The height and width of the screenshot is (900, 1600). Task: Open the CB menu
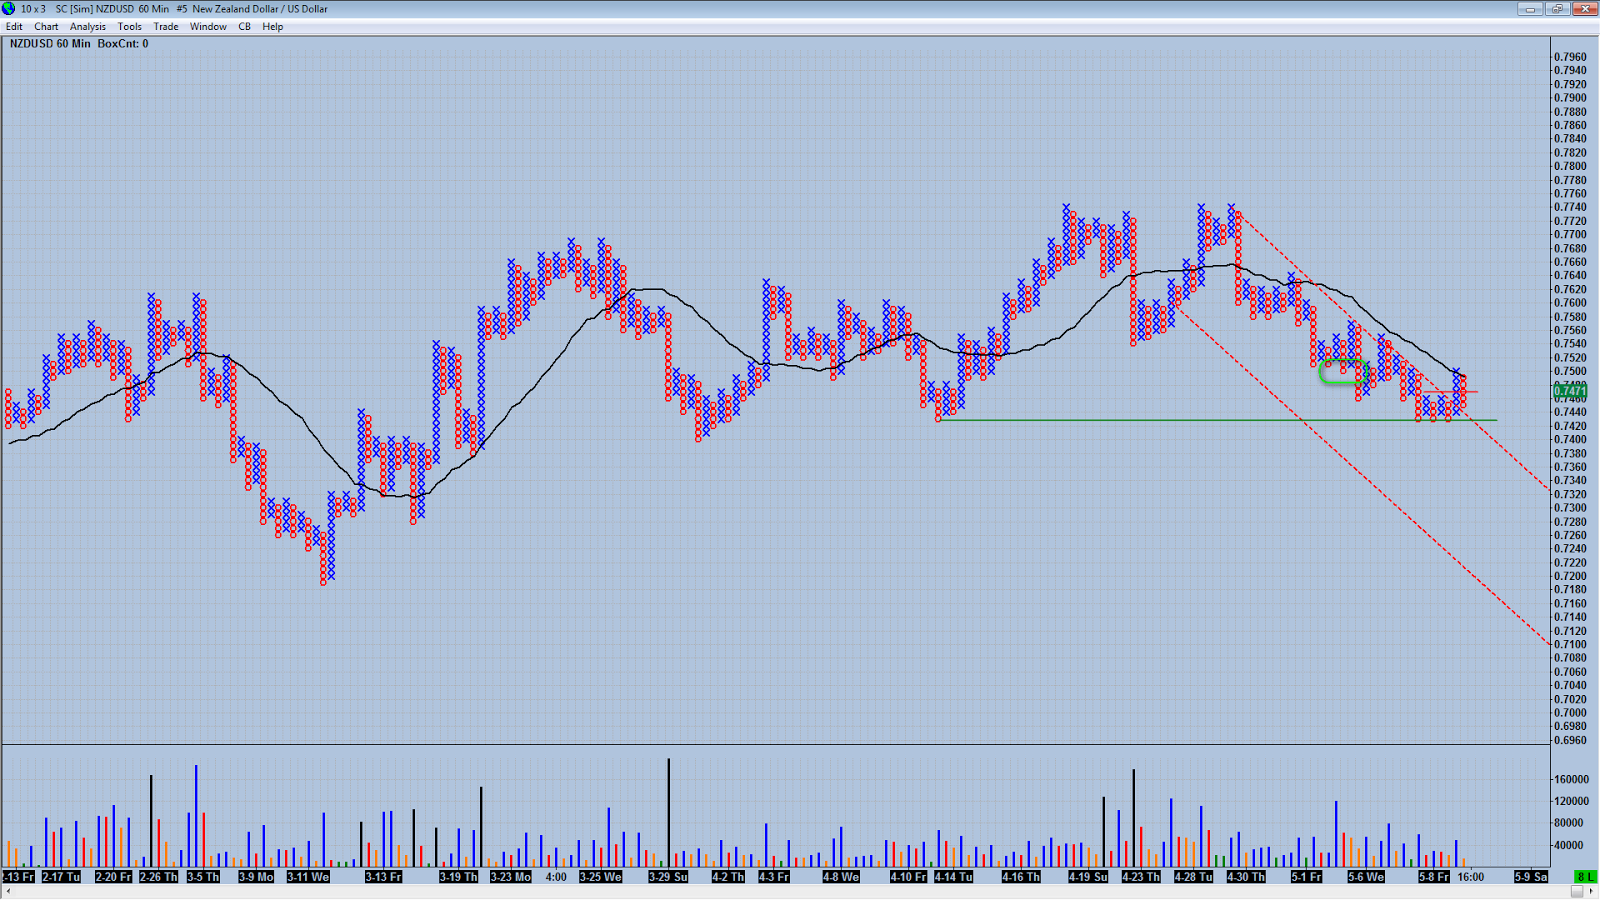click(245, 27)
